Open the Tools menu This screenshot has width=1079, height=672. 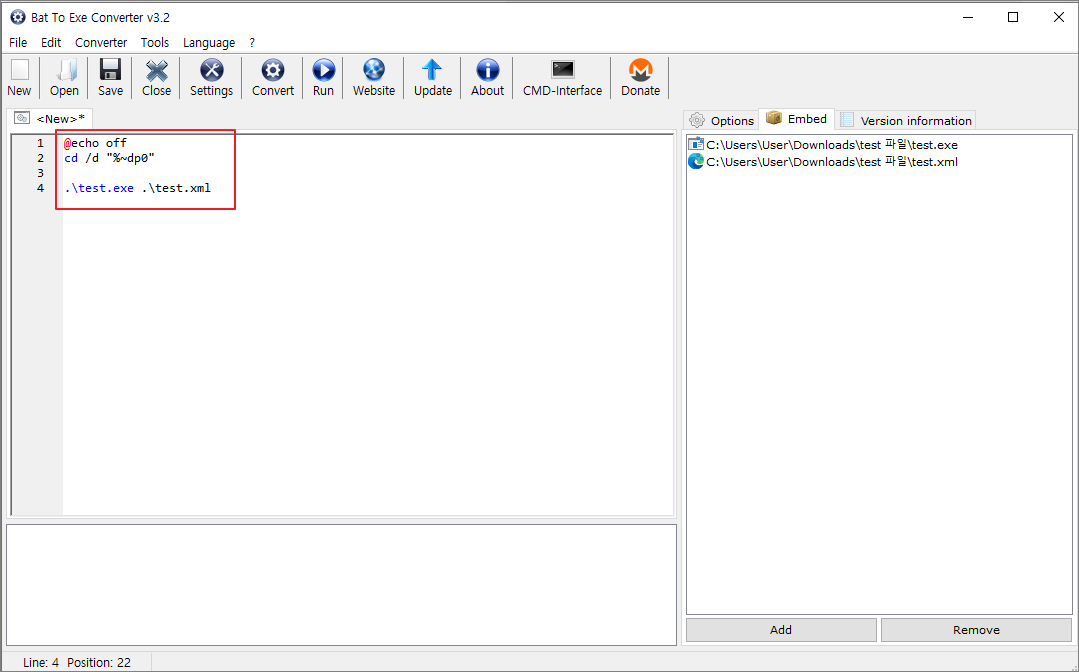(155, 43)
